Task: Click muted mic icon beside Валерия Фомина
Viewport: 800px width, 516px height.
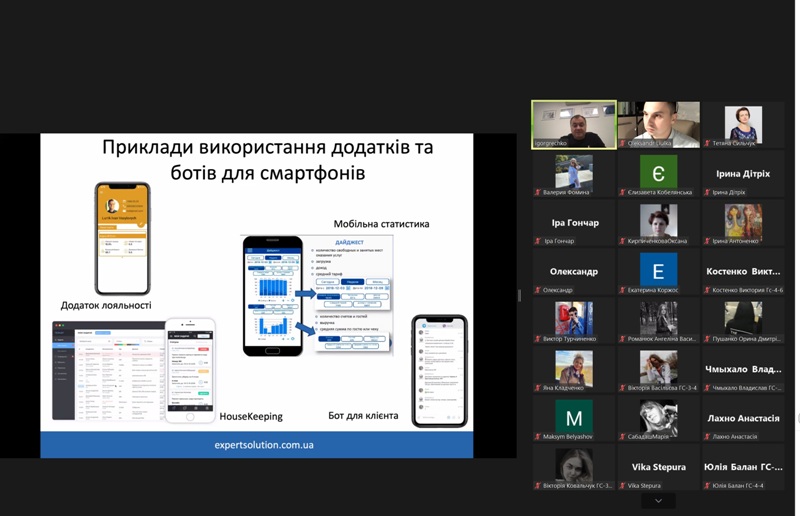Action: (537, 192)
